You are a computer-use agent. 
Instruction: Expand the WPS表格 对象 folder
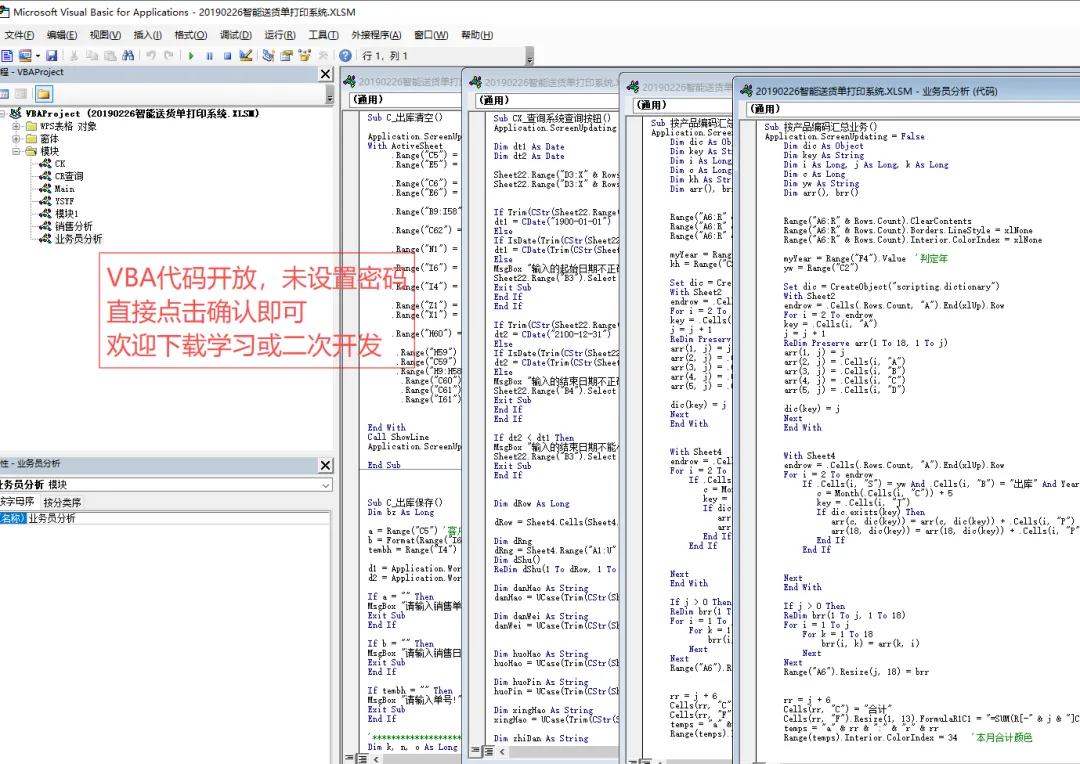pos(16,126)
